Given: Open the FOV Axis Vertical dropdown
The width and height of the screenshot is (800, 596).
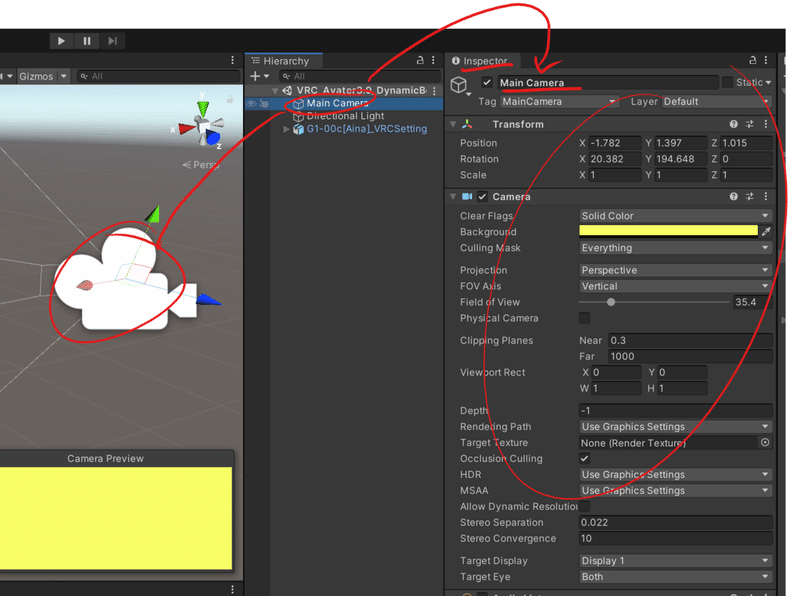Looking at the screenshot, I should [x=676, y=286].
